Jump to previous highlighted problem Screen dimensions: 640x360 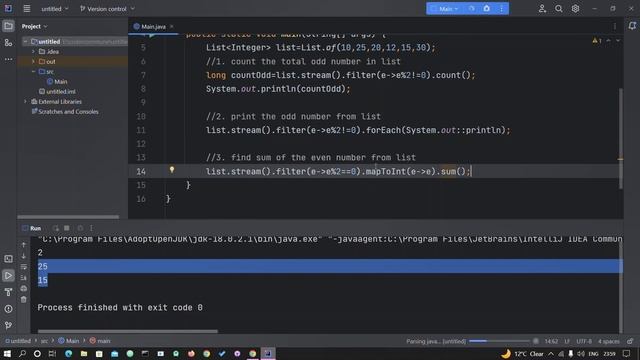pos(609,40)
